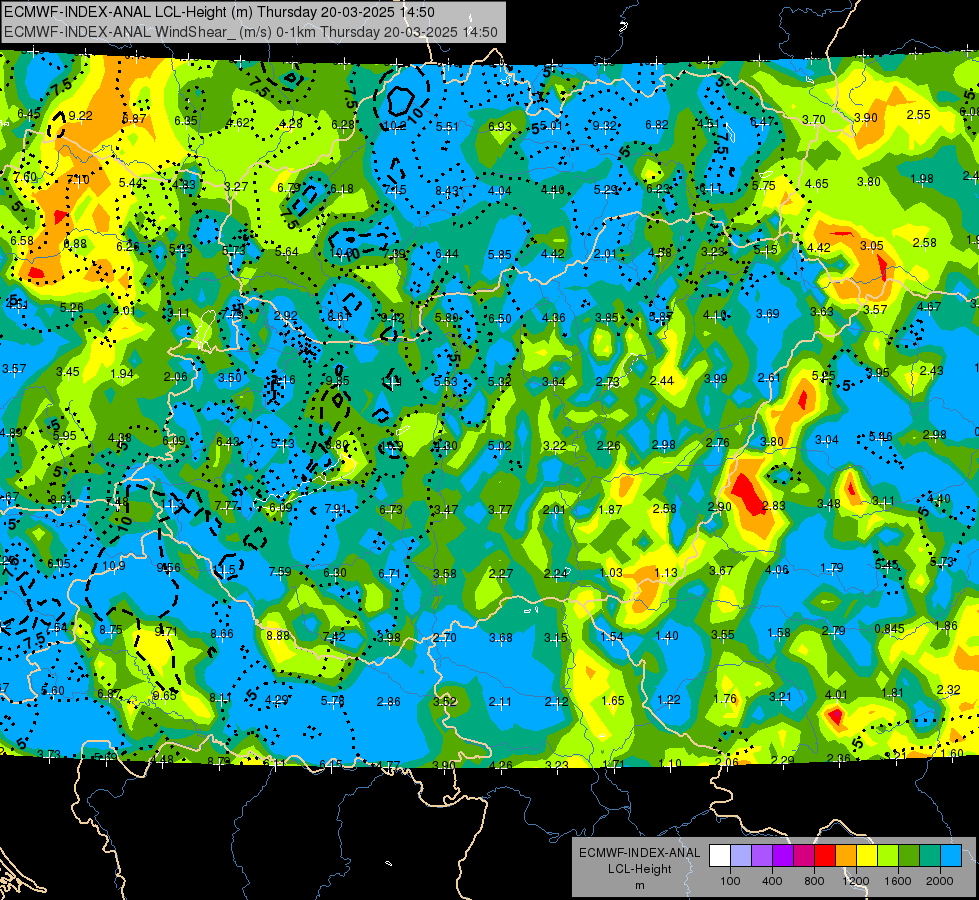
Task: Click the legend text LCL-Height
Action: click(639, 869)
